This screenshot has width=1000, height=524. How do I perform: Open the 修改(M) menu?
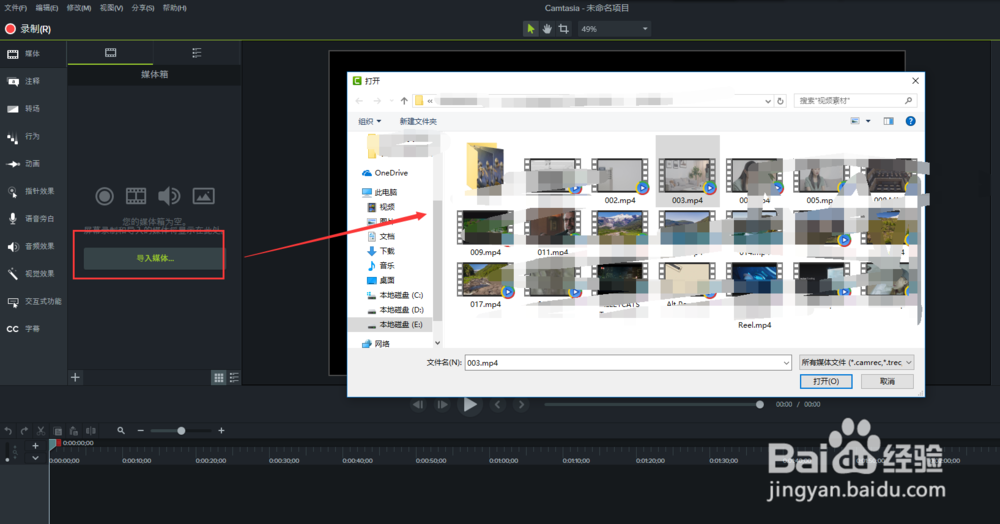[x=79, y=8]
